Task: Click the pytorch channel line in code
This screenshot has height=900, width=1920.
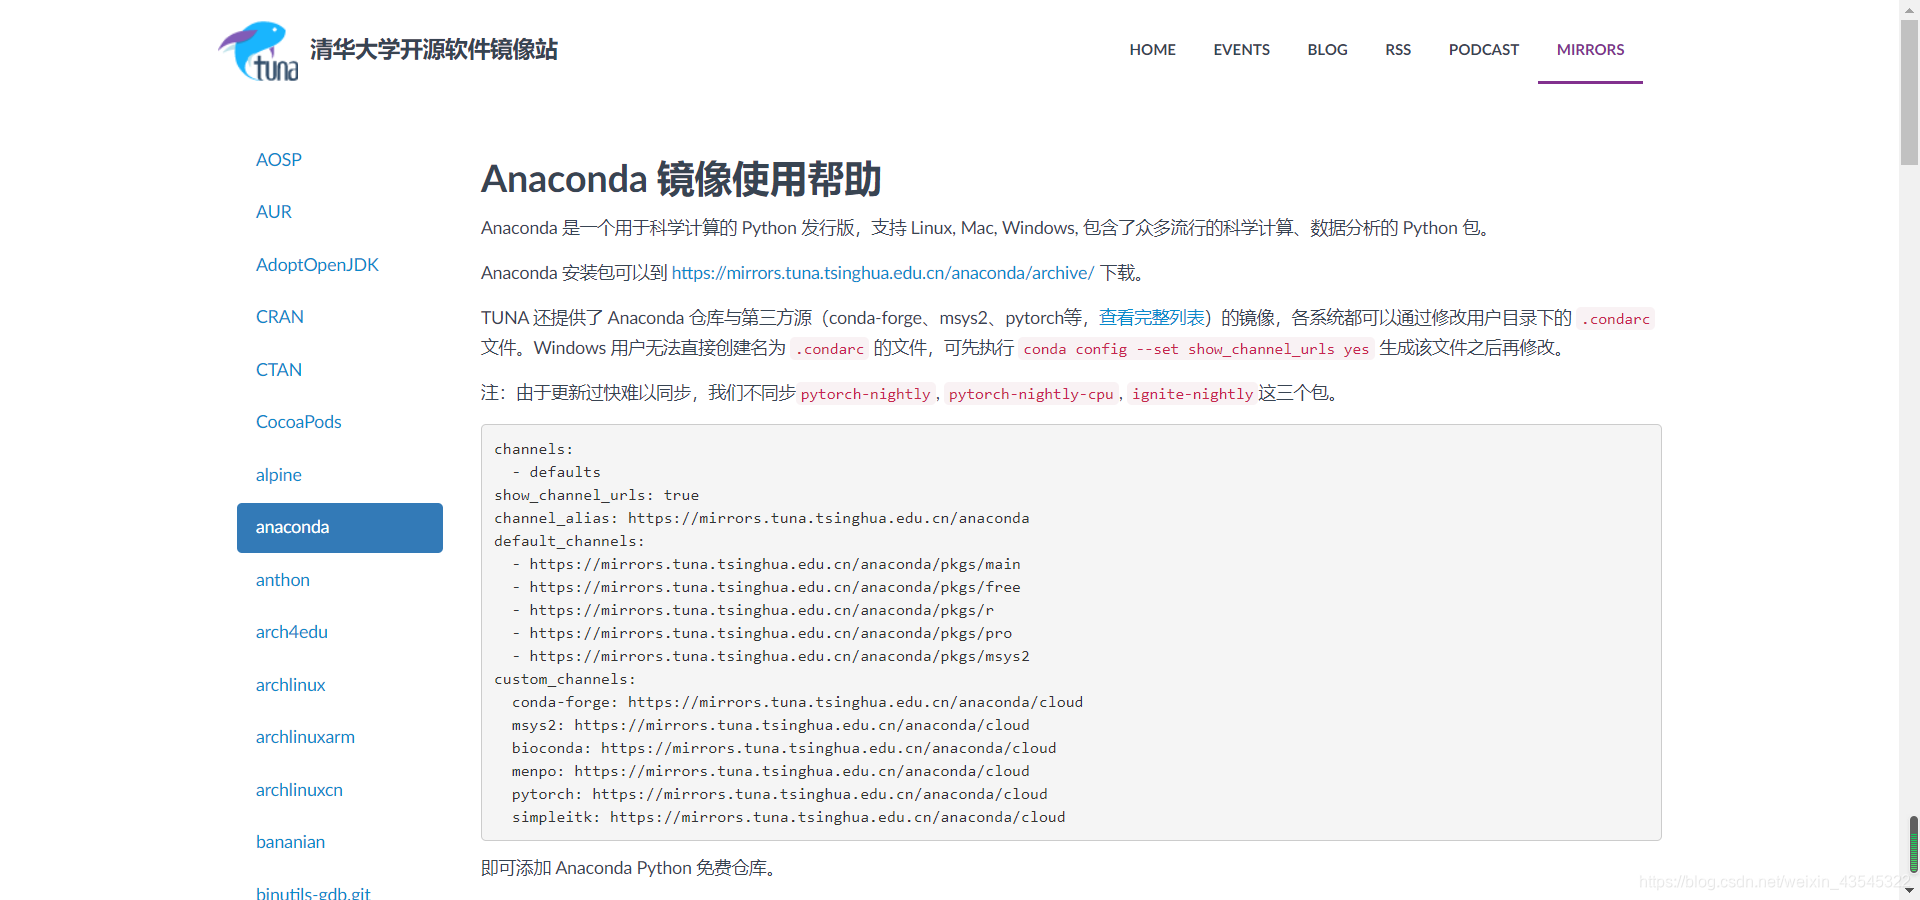Action: (780, 794)
